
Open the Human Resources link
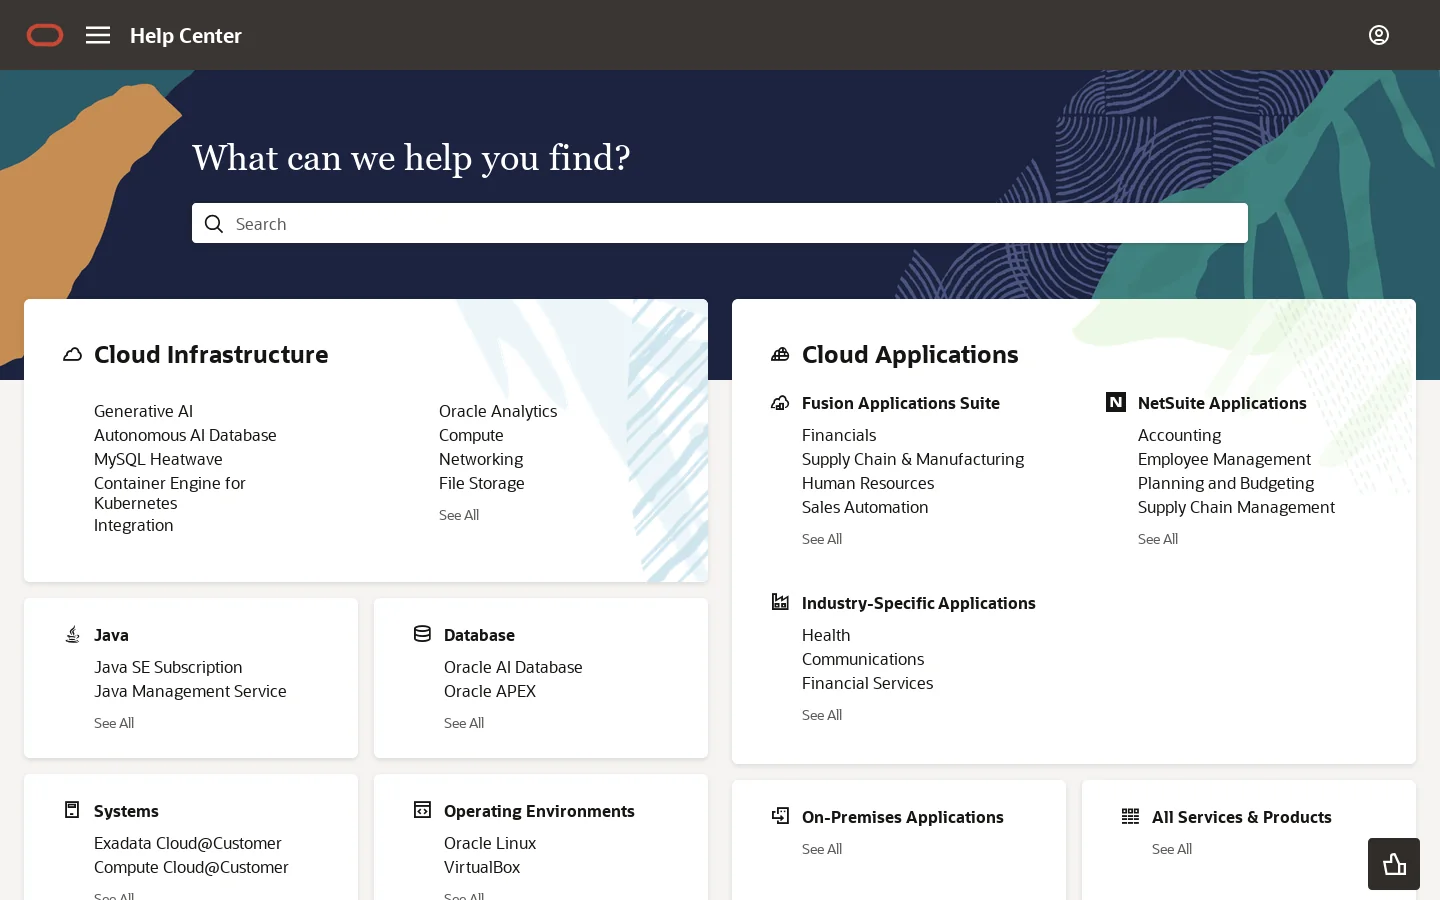868,483
